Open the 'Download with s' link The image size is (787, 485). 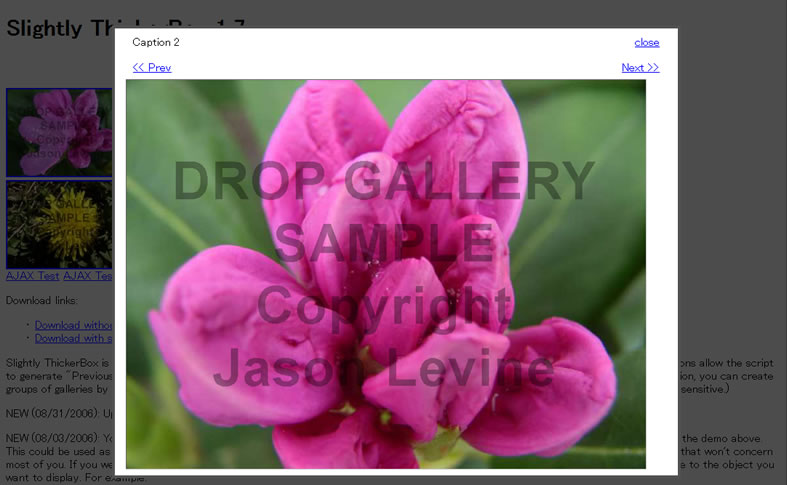pos(74,338)
